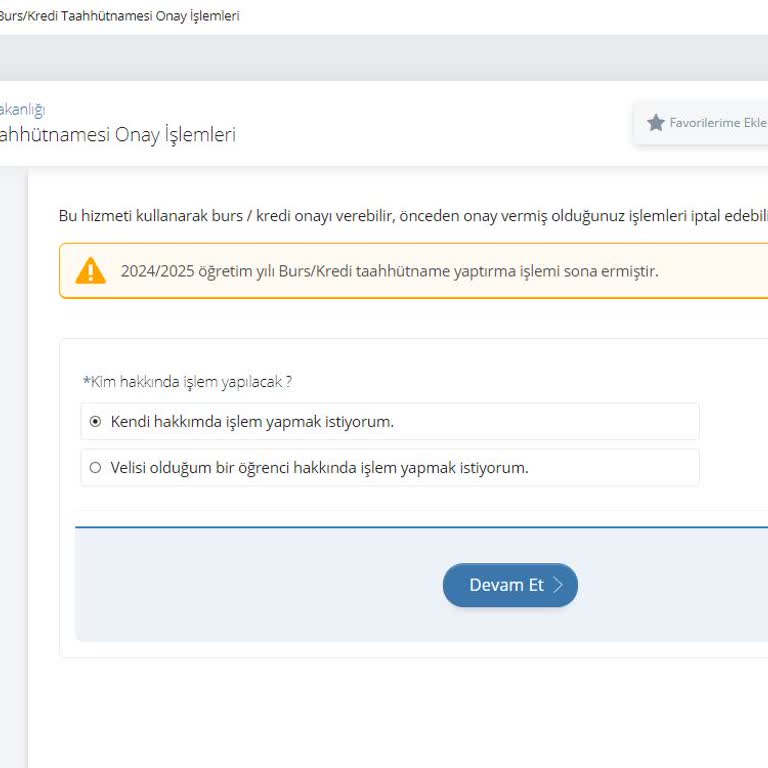Screen dimensions: 768x768
Task: Click the star icon beside Favorilerime Ekle
Action: (x=655, y=122)
